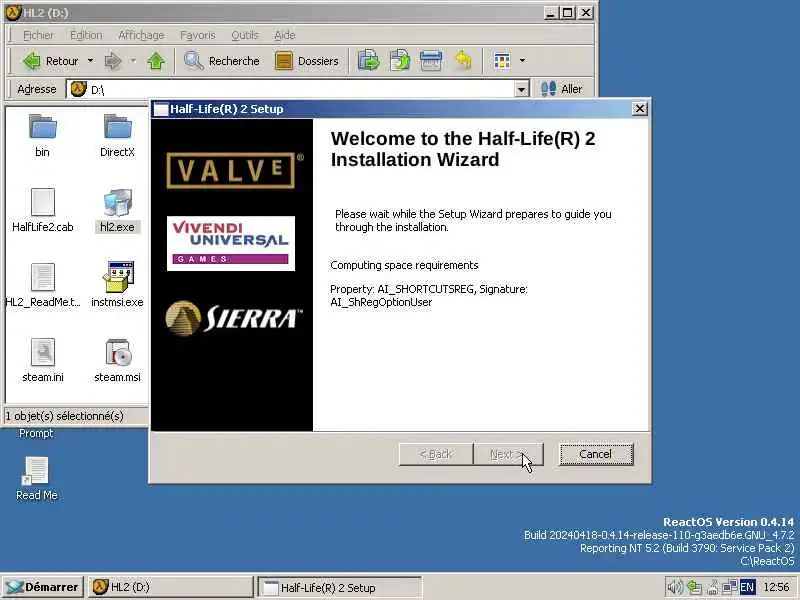Click the EN language indicator
This screenshot has width=800, height=600.
(x=747, y=587)
